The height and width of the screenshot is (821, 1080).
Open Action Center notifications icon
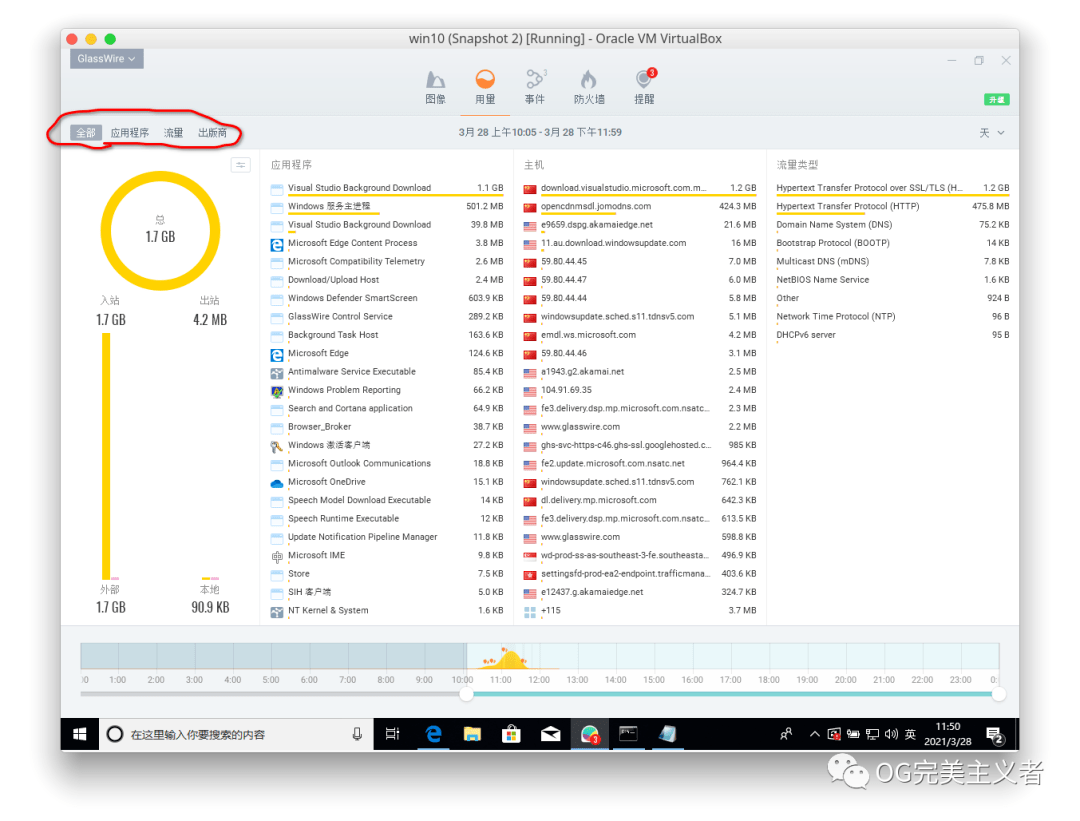(995, 735)
